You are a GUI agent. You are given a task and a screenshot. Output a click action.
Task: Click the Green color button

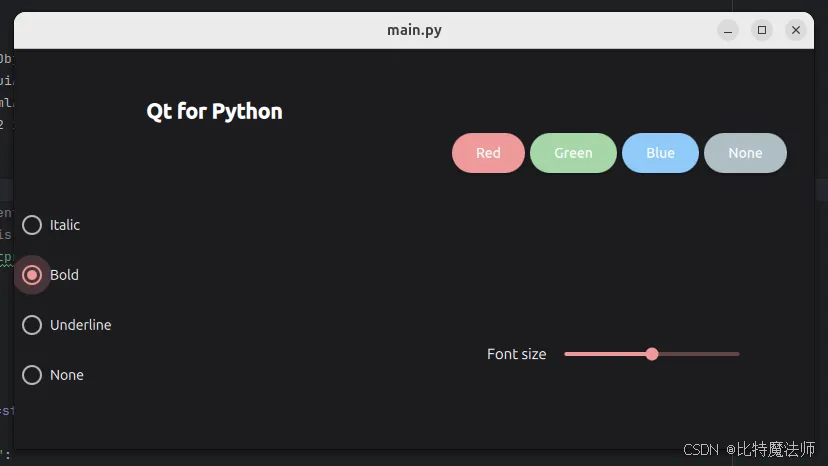pyautogui.click(x=573, y=153)
